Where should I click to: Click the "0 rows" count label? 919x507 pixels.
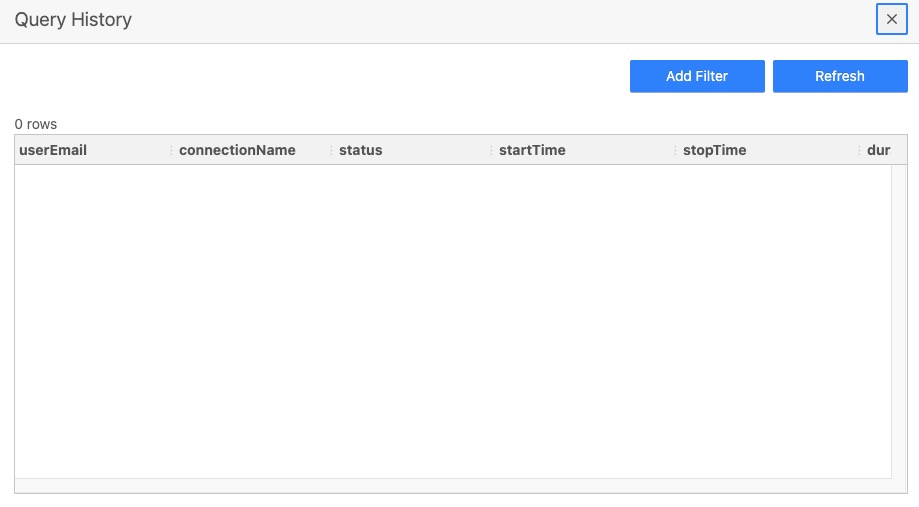[x=36, y=124]
